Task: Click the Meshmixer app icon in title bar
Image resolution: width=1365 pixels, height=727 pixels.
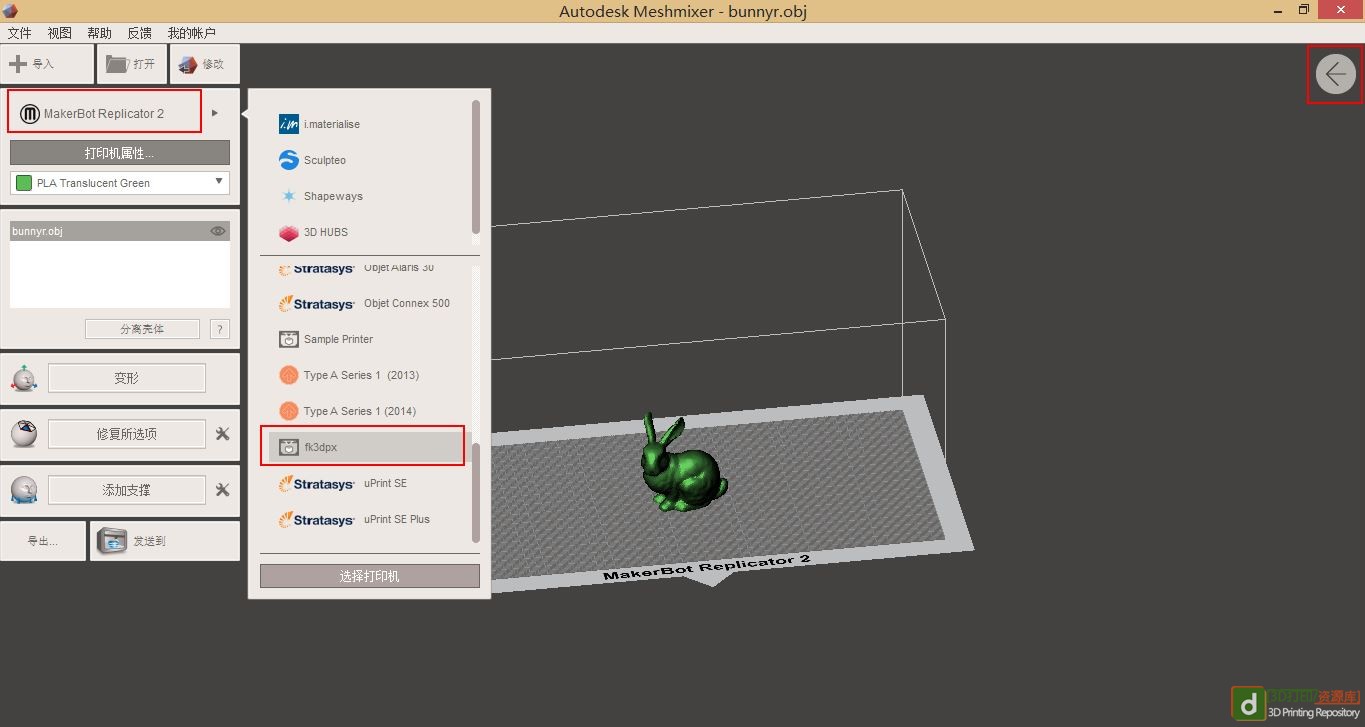Action: (10, 11)
